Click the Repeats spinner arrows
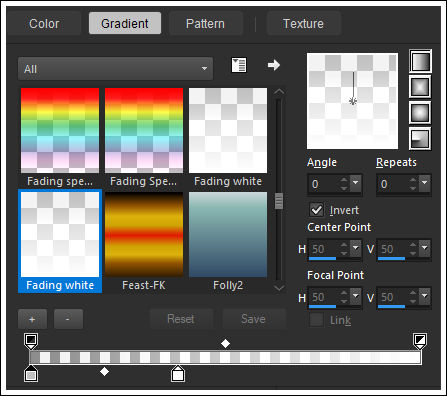The image size is (447, 396). coord(413,184)
